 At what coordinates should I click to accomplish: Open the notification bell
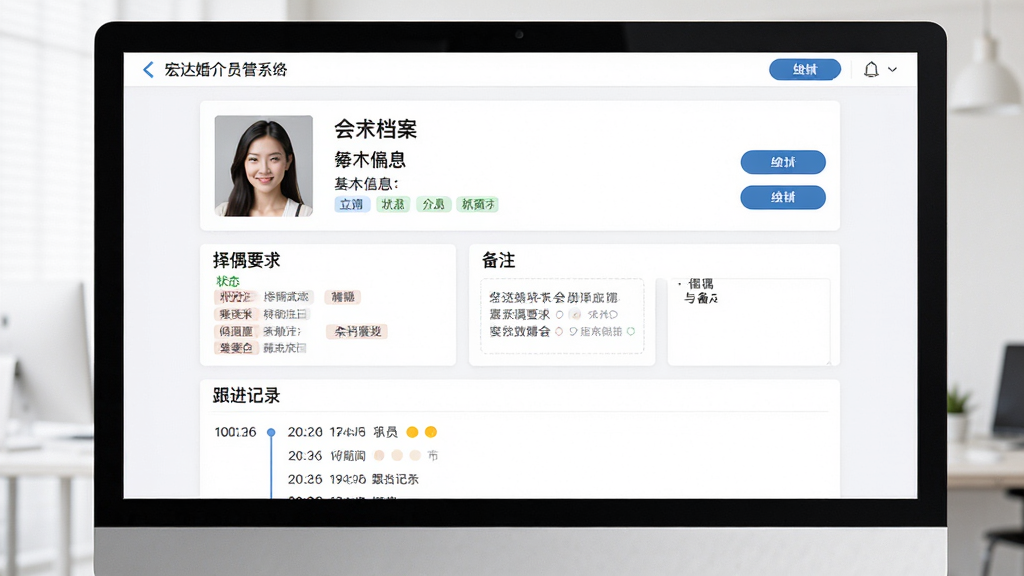tap(871, 69)
